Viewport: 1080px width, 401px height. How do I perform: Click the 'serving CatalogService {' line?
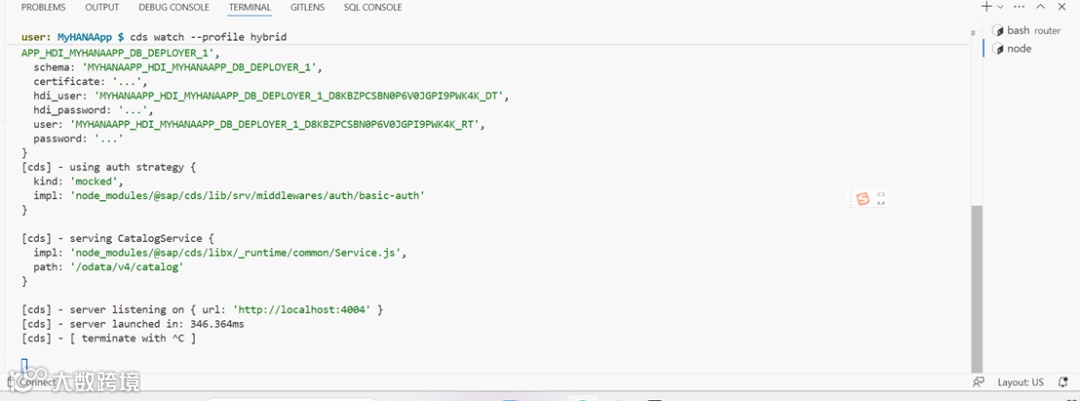click(x=118, y=238)
